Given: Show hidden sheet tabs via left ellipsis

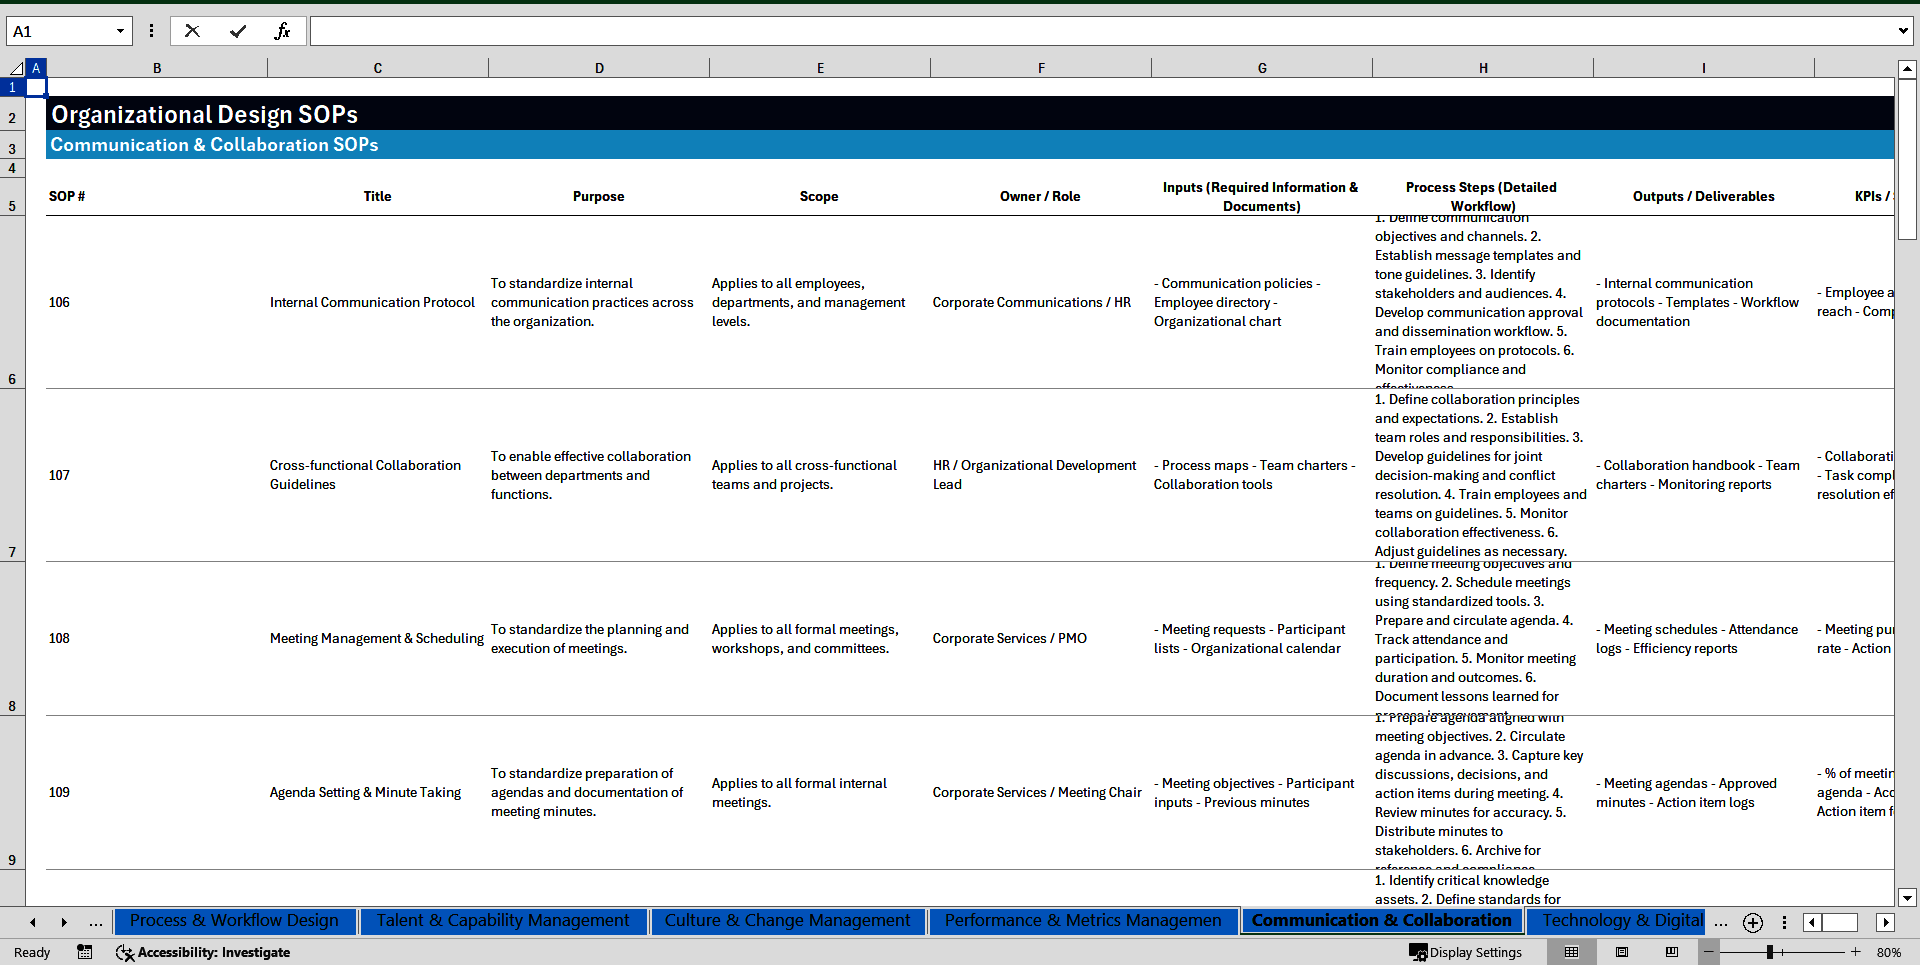Looking at the screenshot, I should pyautogui.click(x=96, y=922).
